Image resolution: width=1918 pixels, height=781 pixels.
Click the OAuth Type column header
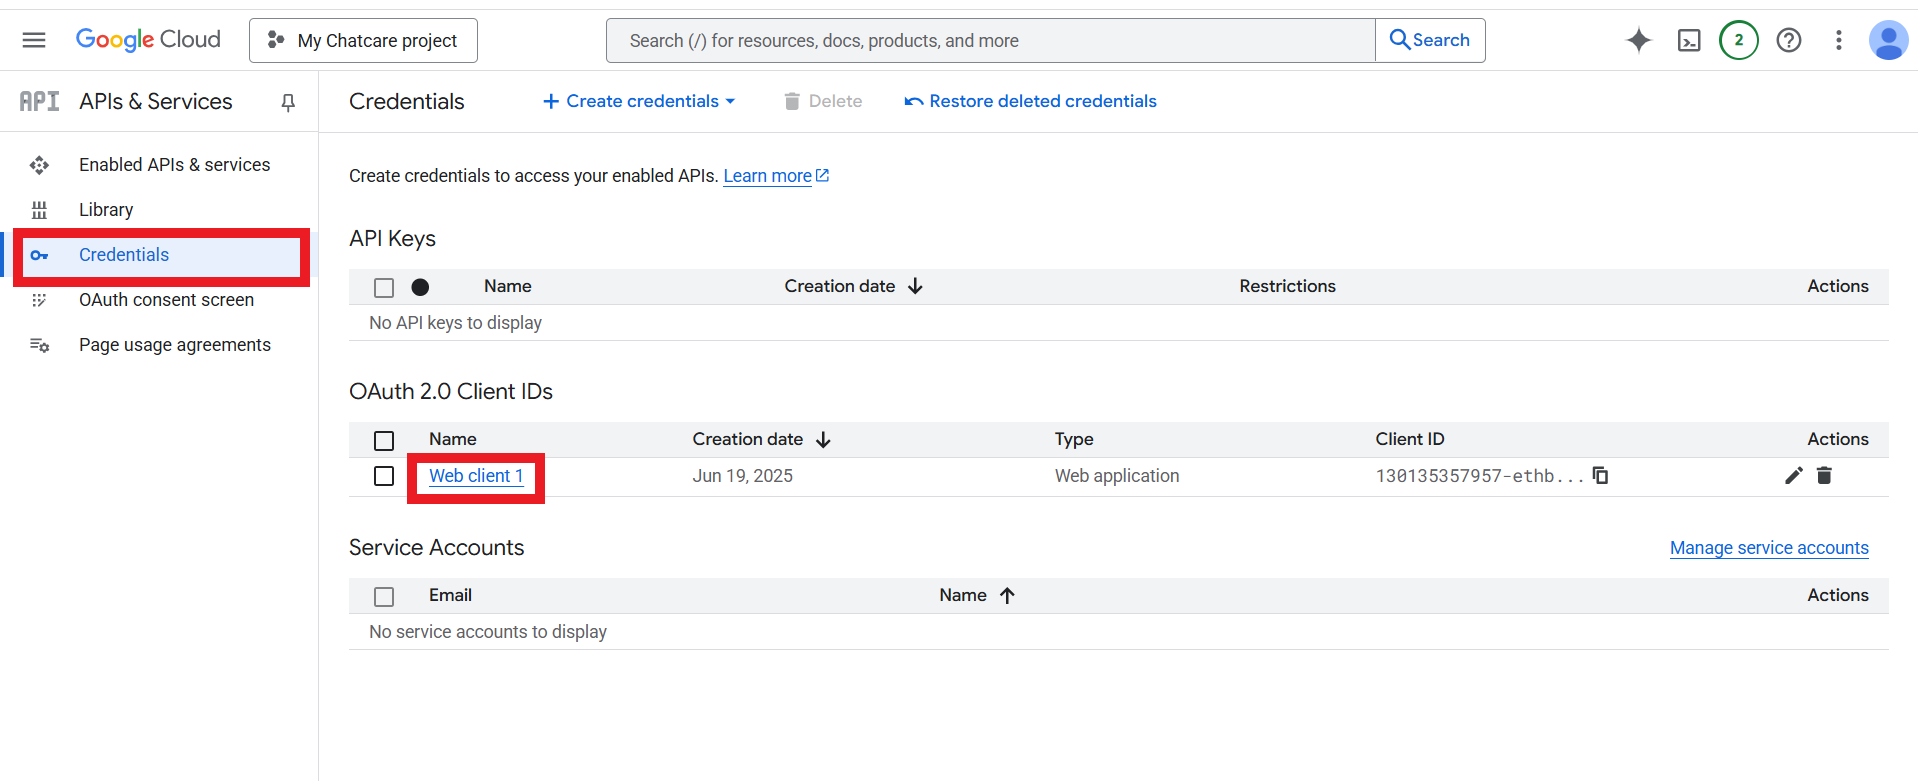coord(1074,439)
